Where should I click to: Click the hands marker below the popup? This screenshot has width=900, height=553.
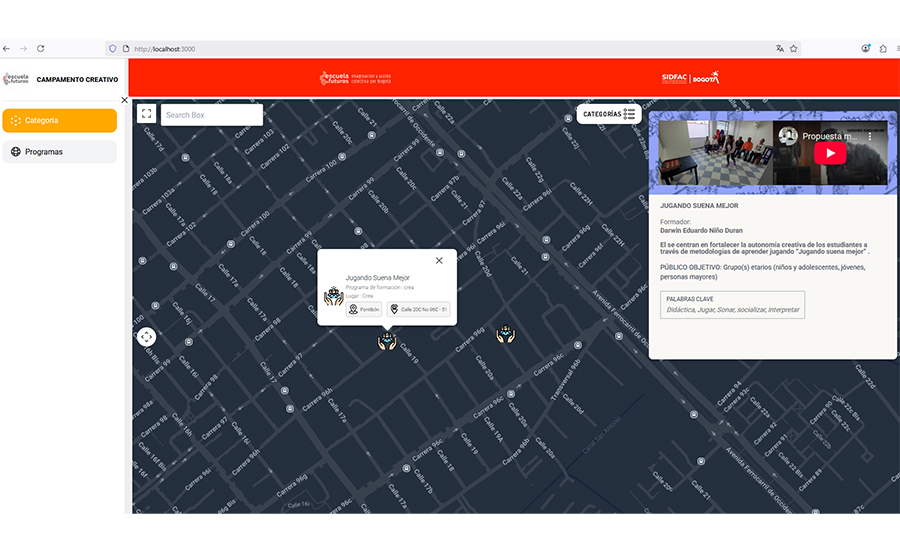[387, 341]
